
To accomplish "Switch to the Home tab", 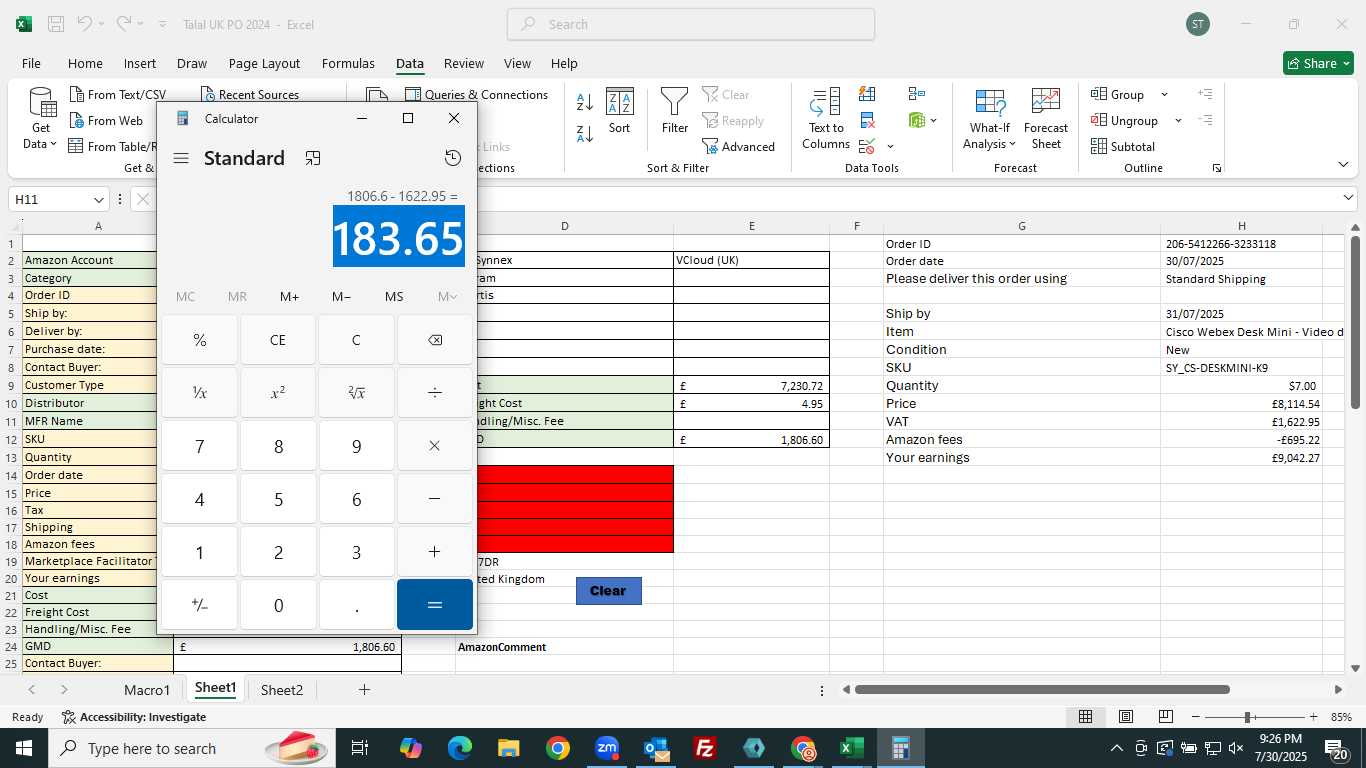I will [x=85, y=63].
